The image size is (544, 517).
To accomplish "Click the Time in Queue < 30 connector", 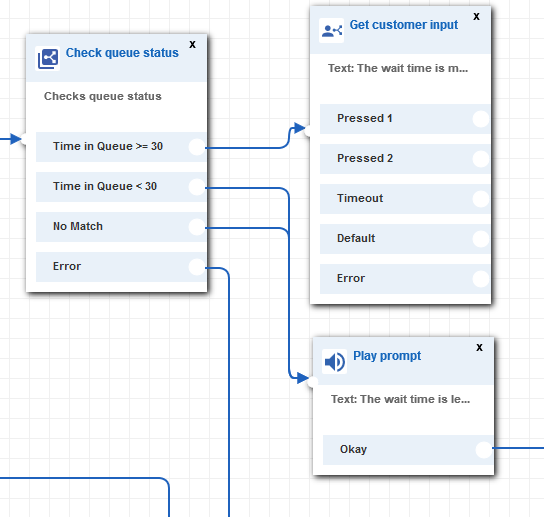I will pos(197,187).
